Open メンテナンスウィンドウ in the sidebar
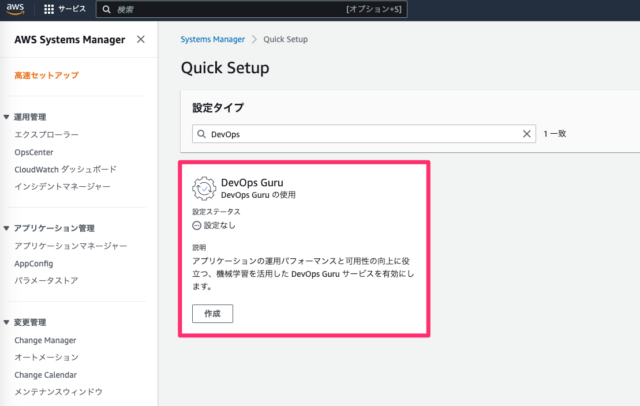The image size is (640, 406). [58, 392]
